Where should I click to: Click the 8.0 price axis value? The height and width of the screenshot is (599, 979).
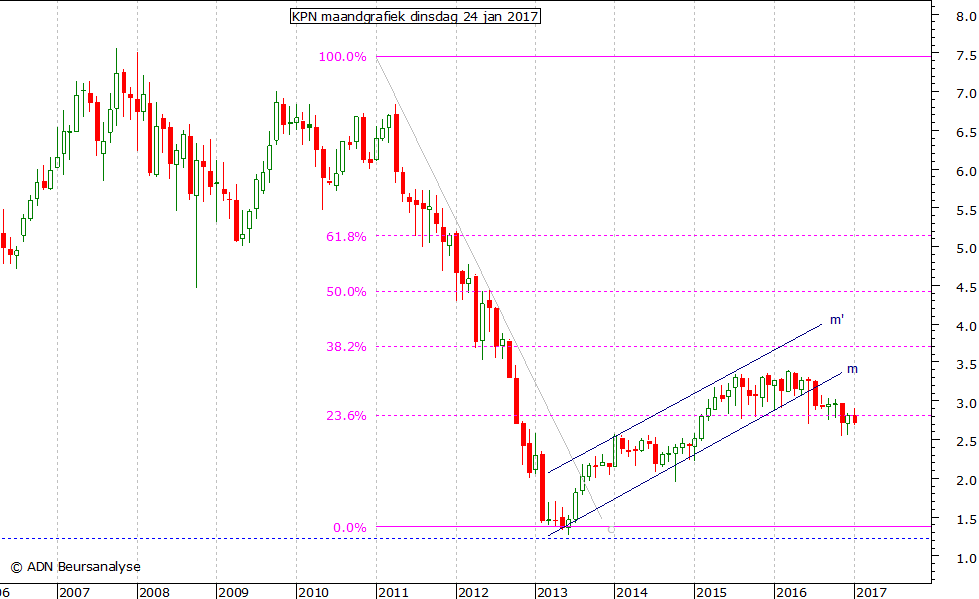pyautogui.click(x=966, y=17)
